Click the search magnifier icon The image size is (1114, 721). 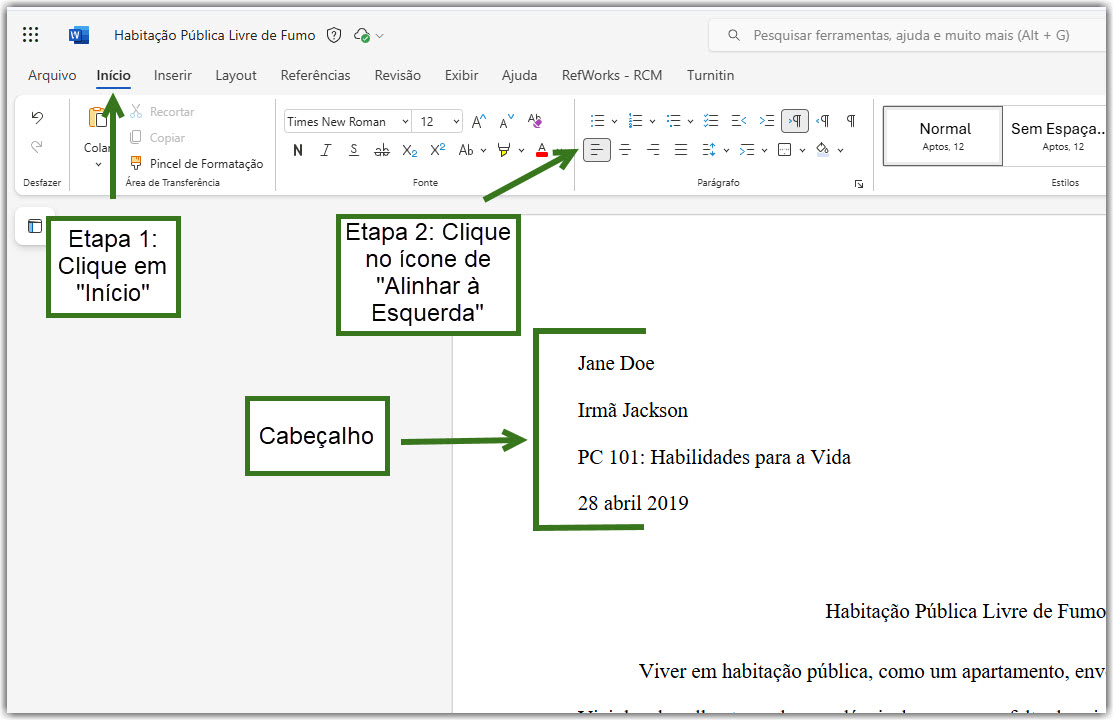(734, 35)
